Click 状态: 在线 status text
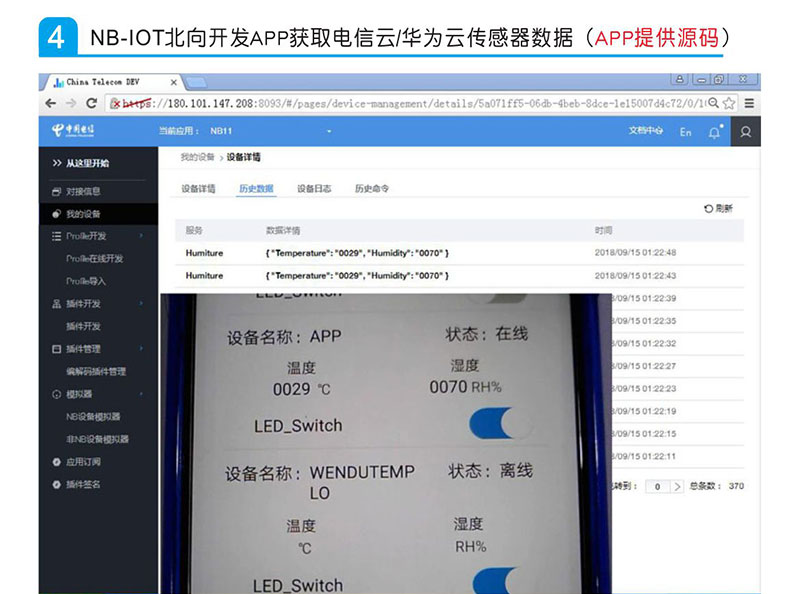This screenshot has height=594, width=800. [487, 334]
